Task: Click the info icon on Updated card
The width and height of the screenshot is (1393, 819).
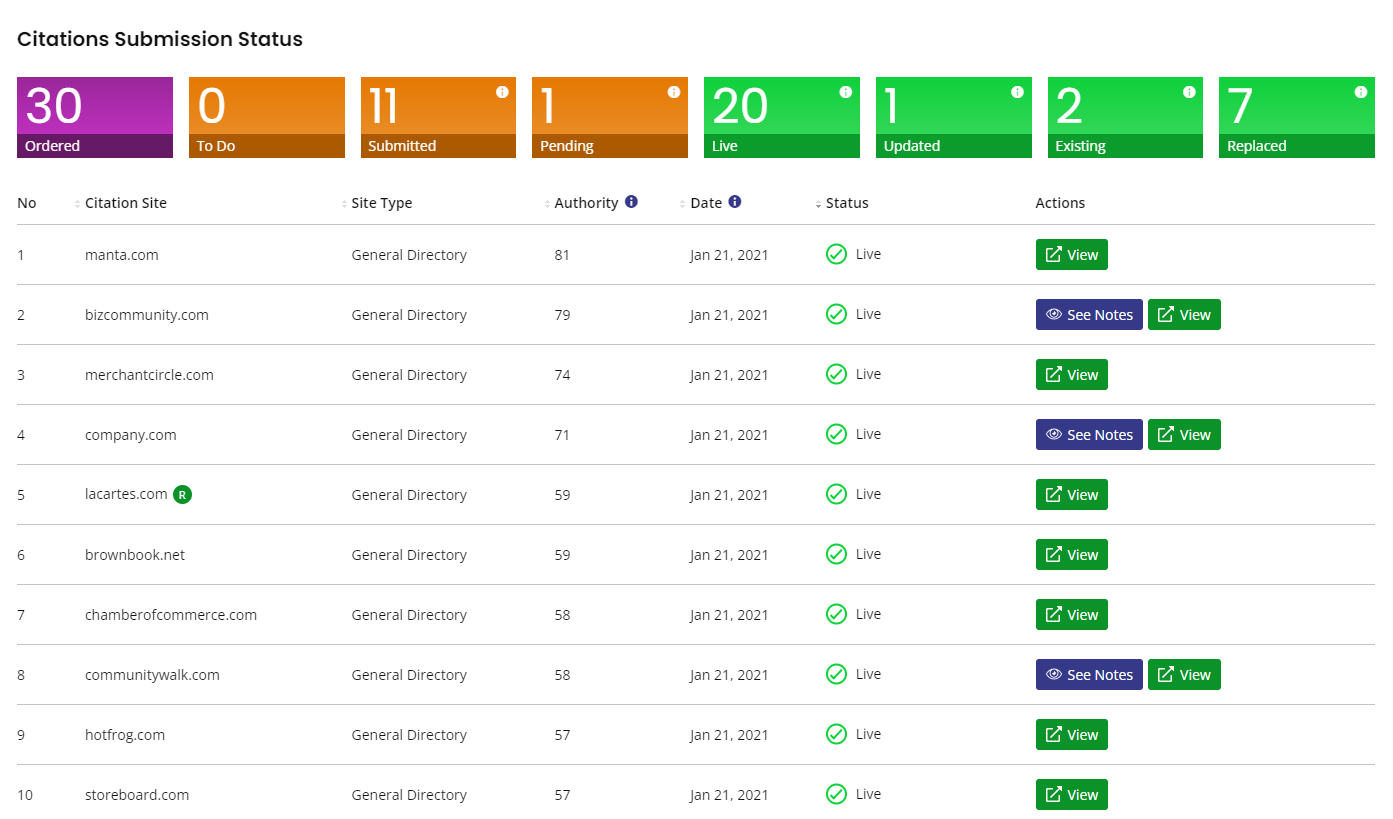Action: pyautogui.click(x=1017, y=92)
